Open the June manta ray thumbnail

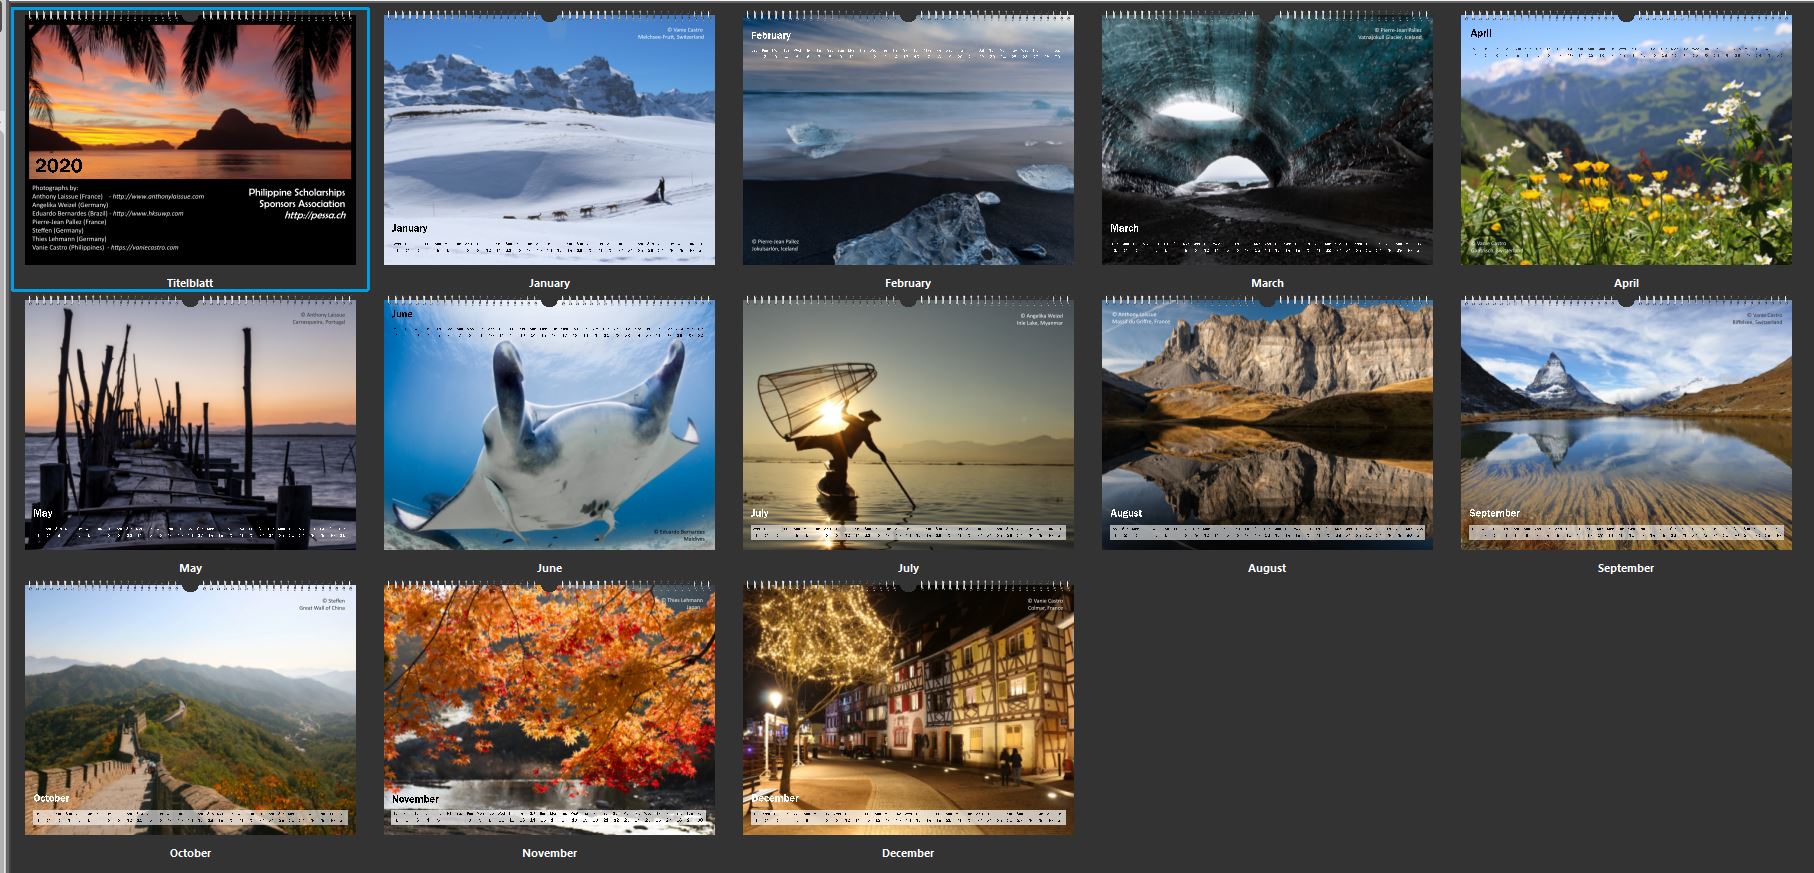(x=549, y=425)
